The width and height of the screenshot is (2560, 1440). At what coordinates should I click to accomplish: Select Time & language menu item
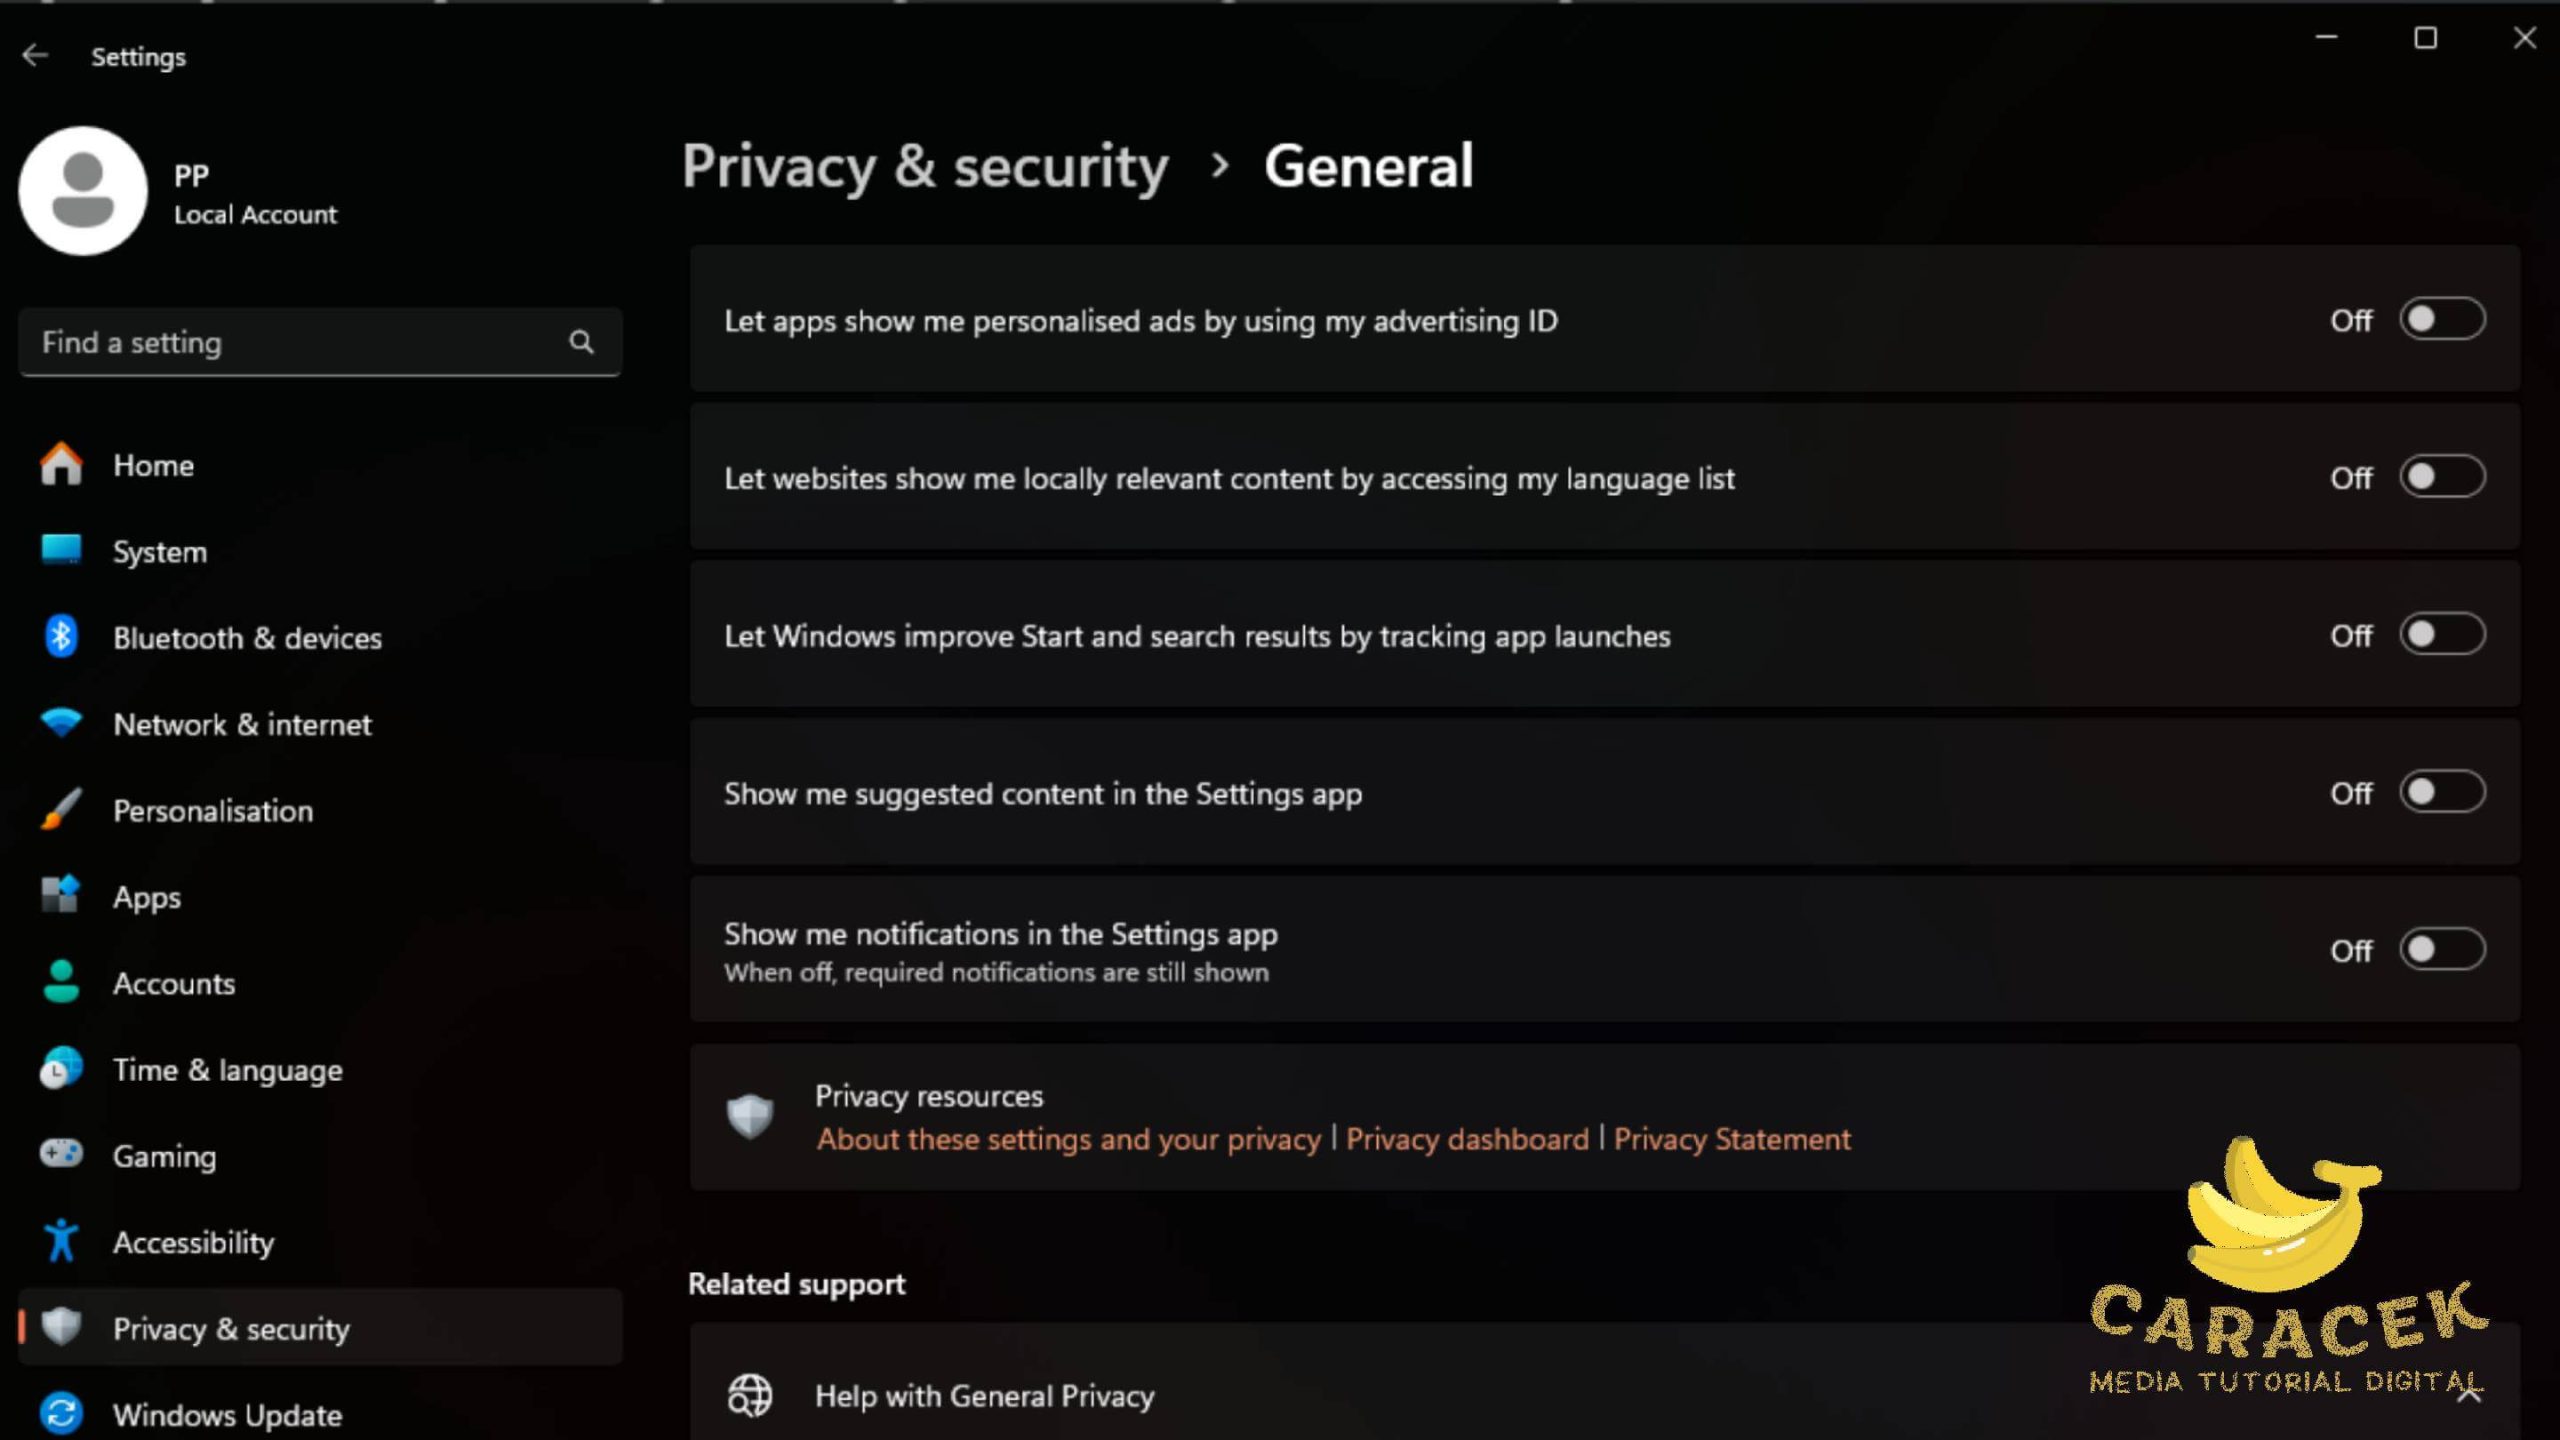pyautogui.click(x=225, y=1069)
